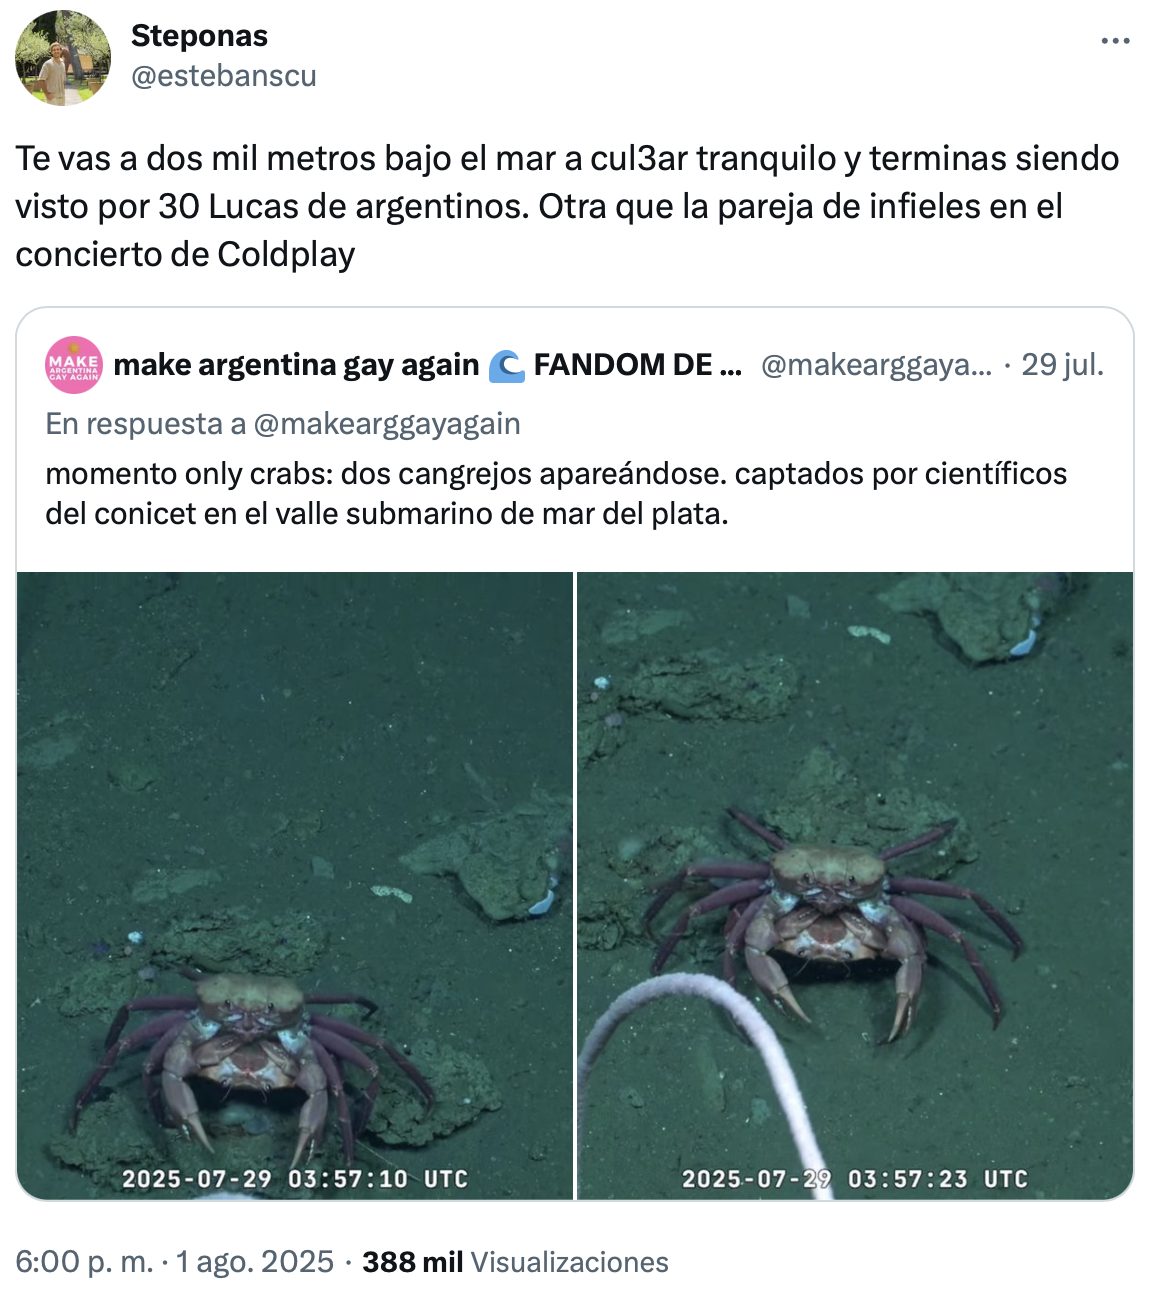This screenshot has width=1150, height=1294.
Task: Click the En respuesta a label
Action: click(145, 424)
